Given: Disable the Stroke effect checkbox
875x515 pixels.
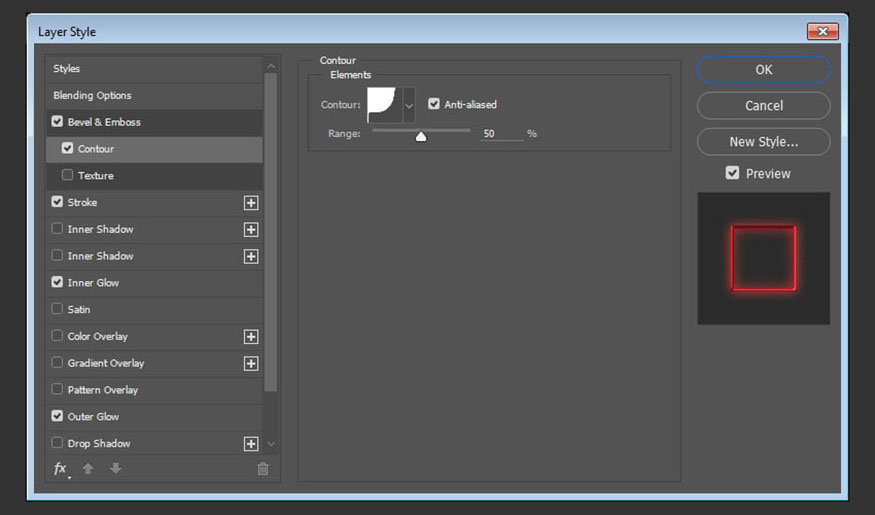Looking at the screenshot, I should click(x=57, y=201).
